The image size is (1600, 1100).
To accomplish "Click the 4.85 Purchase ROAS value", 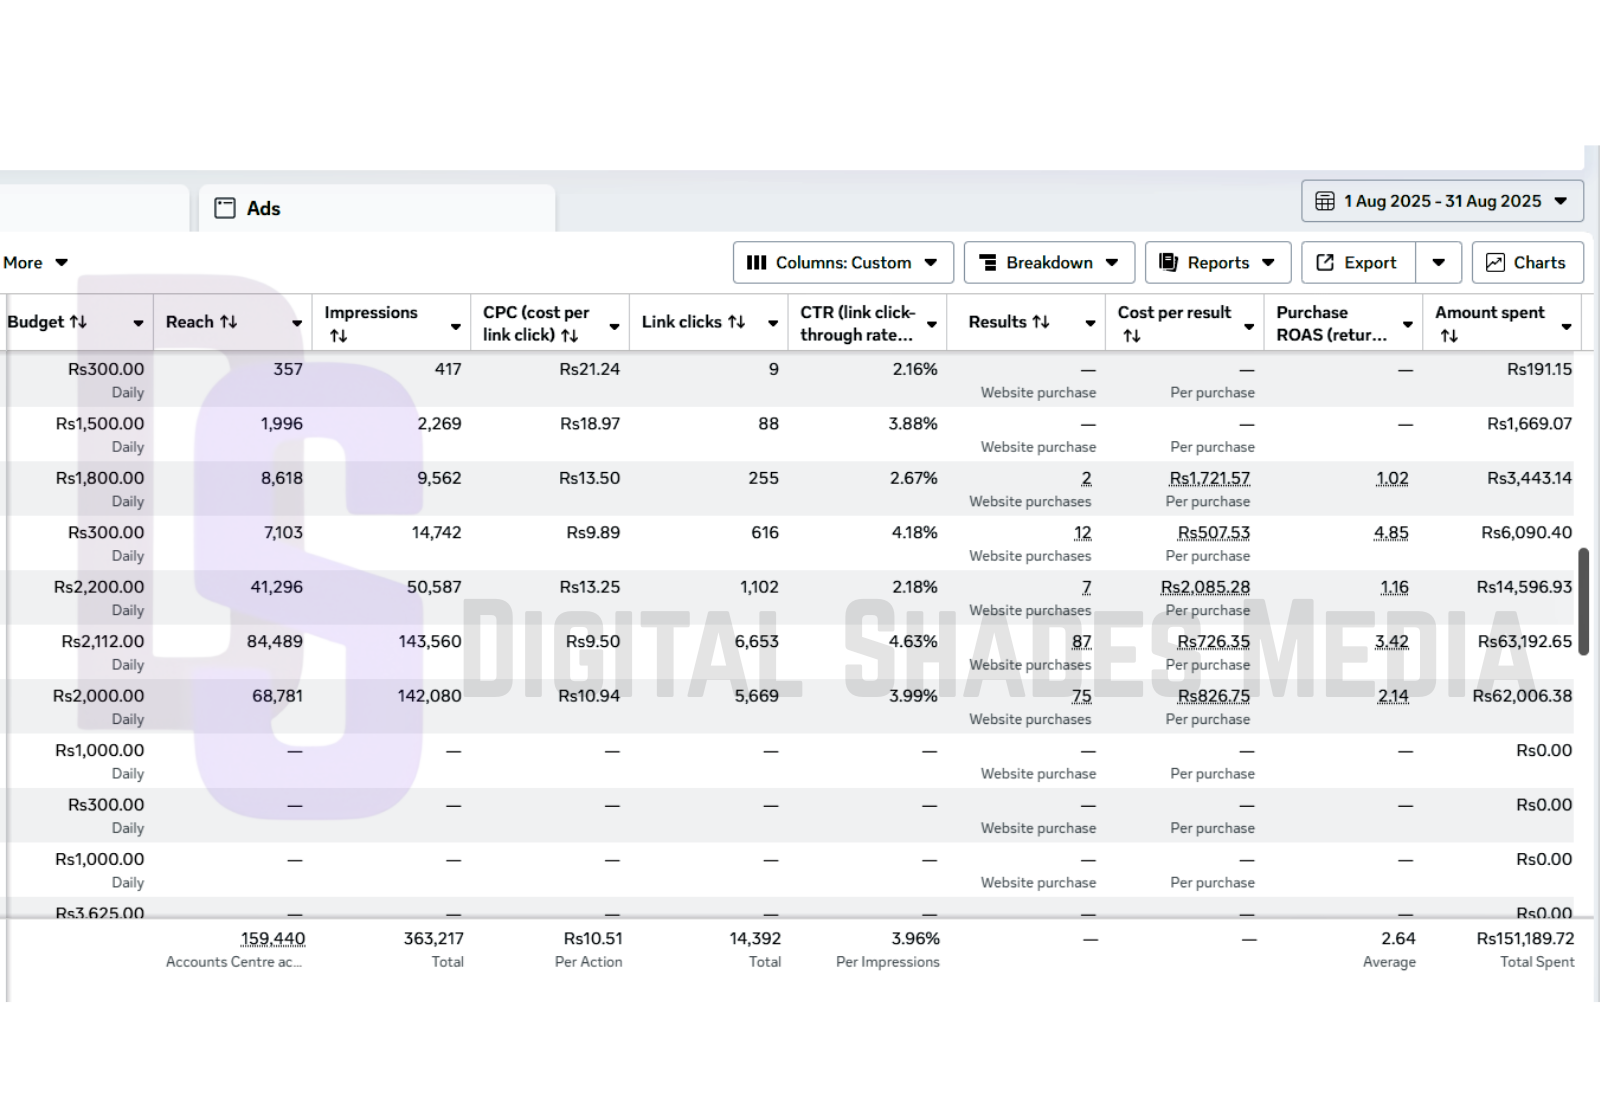I will (1390, 533).
